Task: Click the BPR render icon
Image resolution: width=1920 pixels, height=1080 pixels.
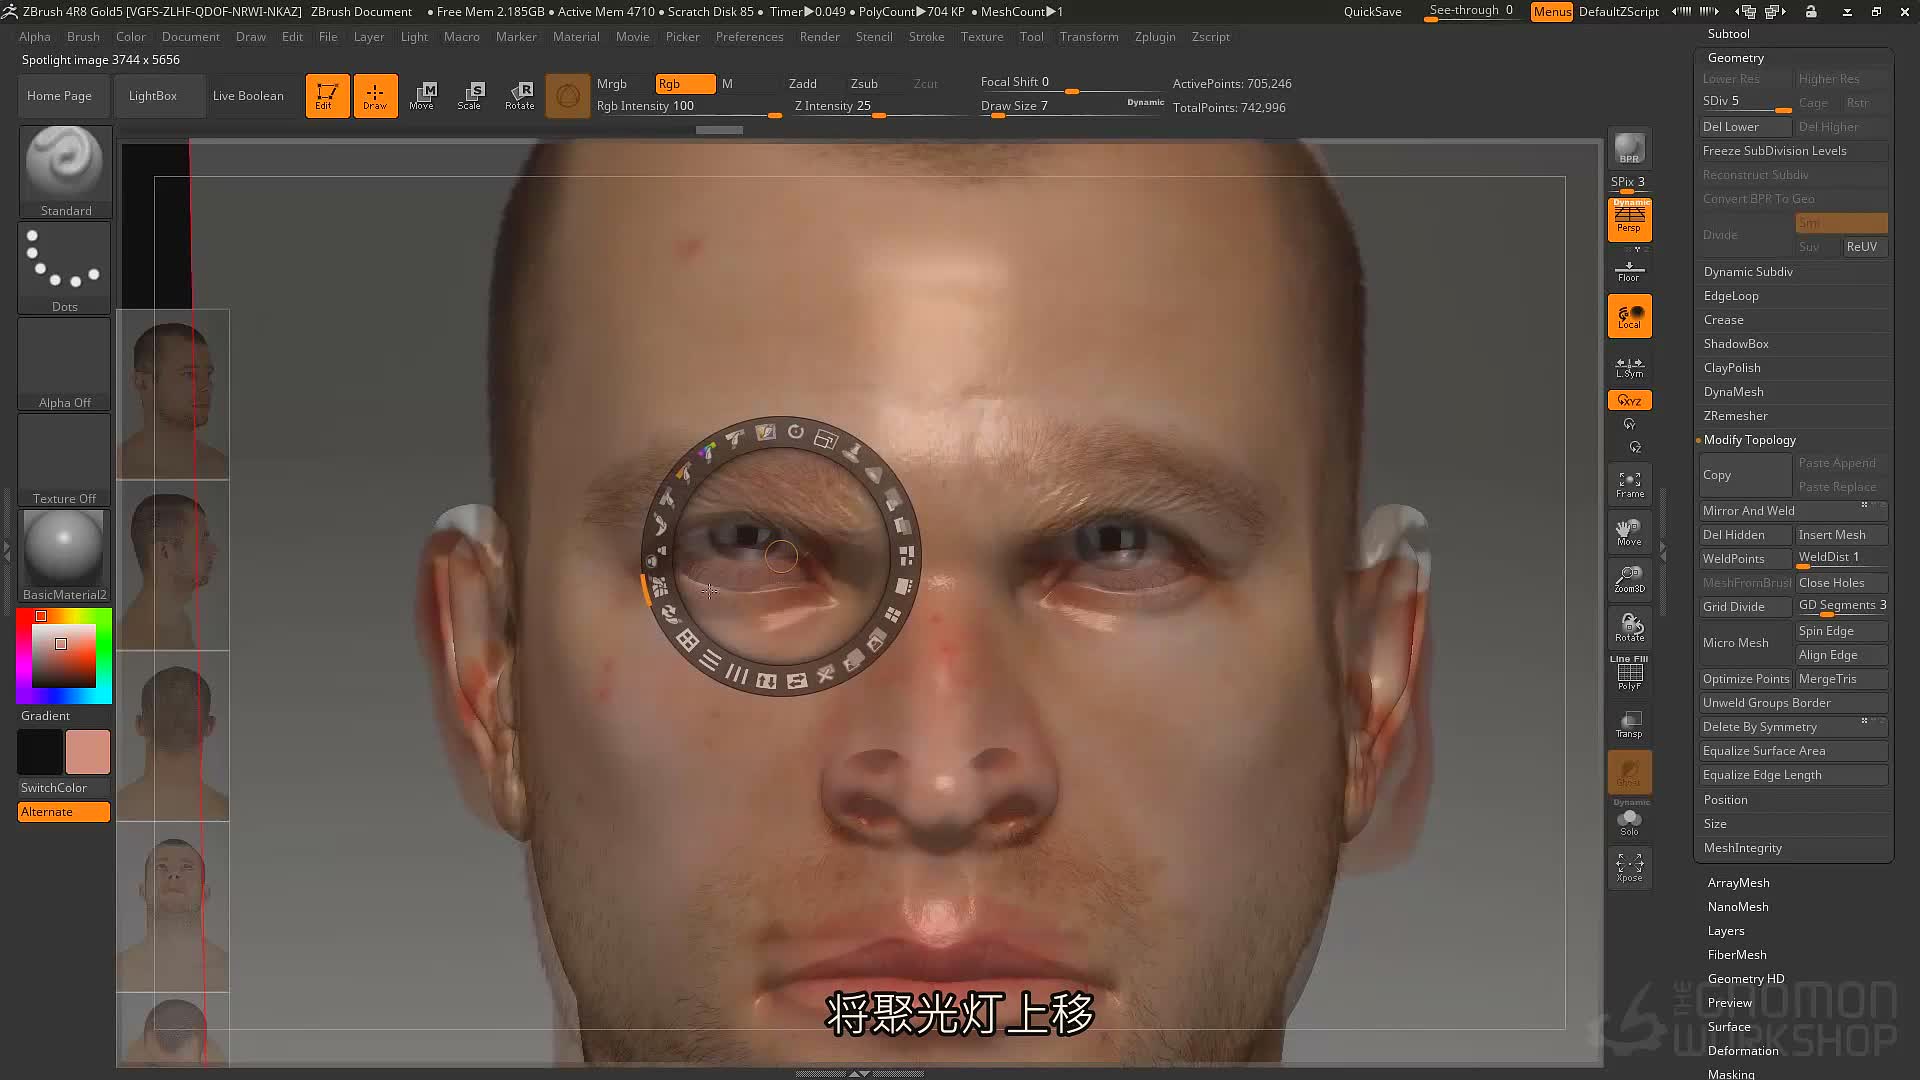Action: 1629,148
